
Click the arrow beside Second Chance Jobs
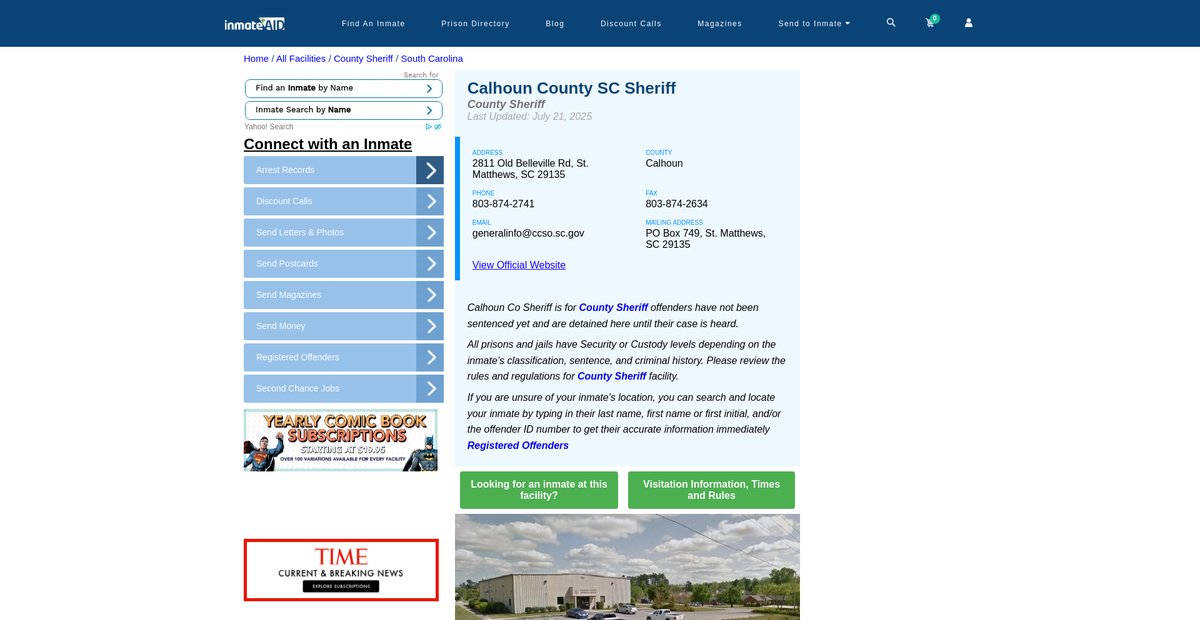[430, 388]
